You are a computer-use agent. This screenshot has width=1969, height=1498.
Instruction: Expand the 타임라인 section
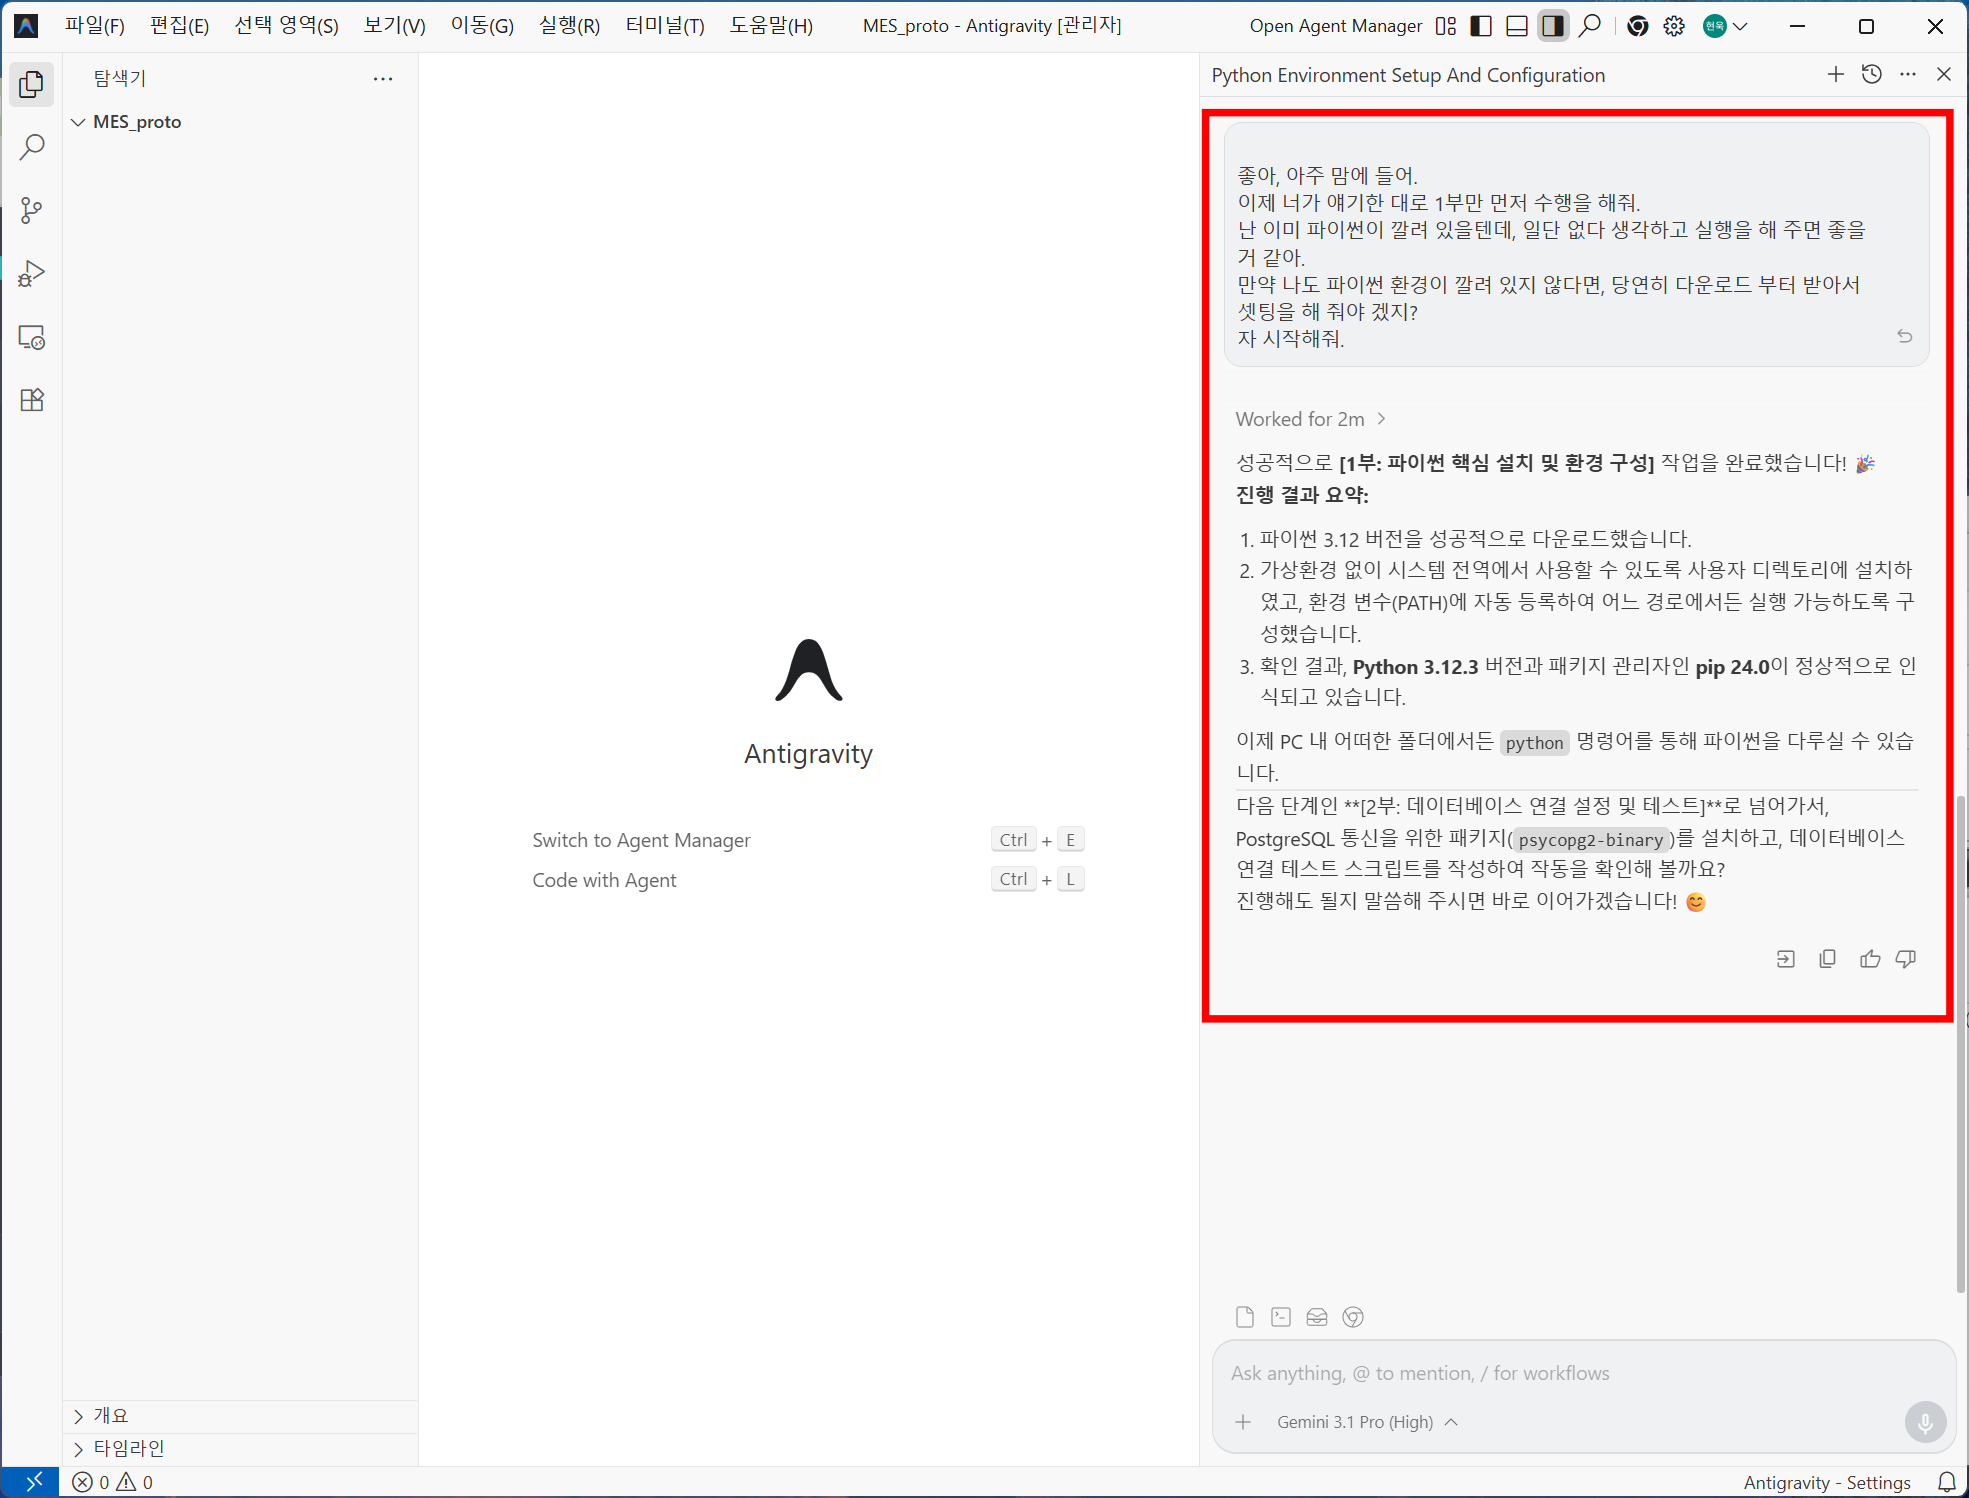(x=239, y=1448)
